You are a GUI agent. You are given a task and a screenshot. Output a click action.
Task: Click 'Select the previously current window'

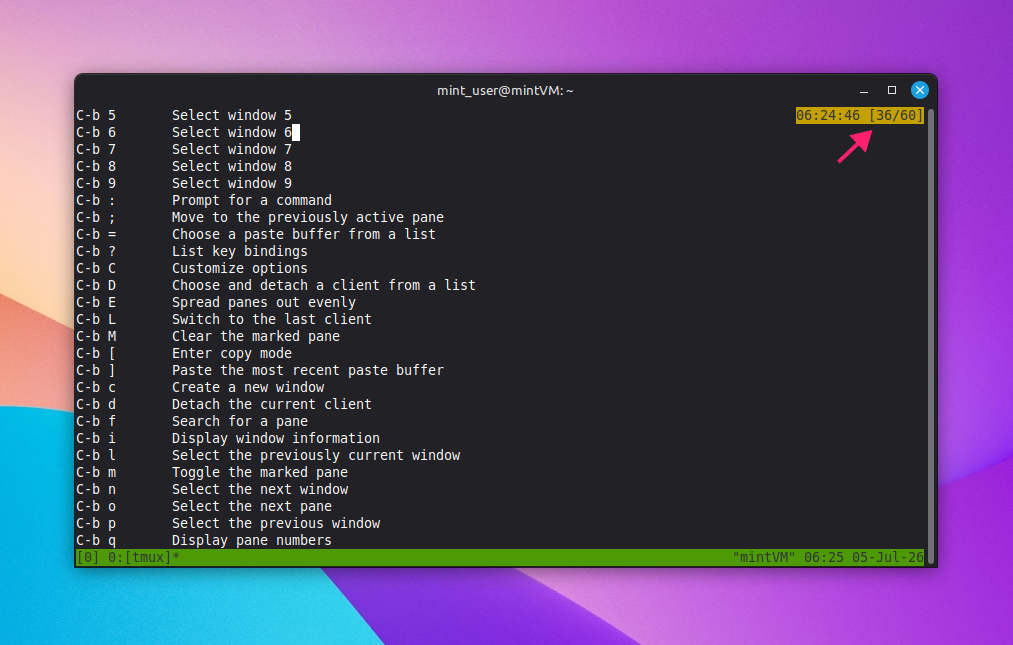[316, 456]
